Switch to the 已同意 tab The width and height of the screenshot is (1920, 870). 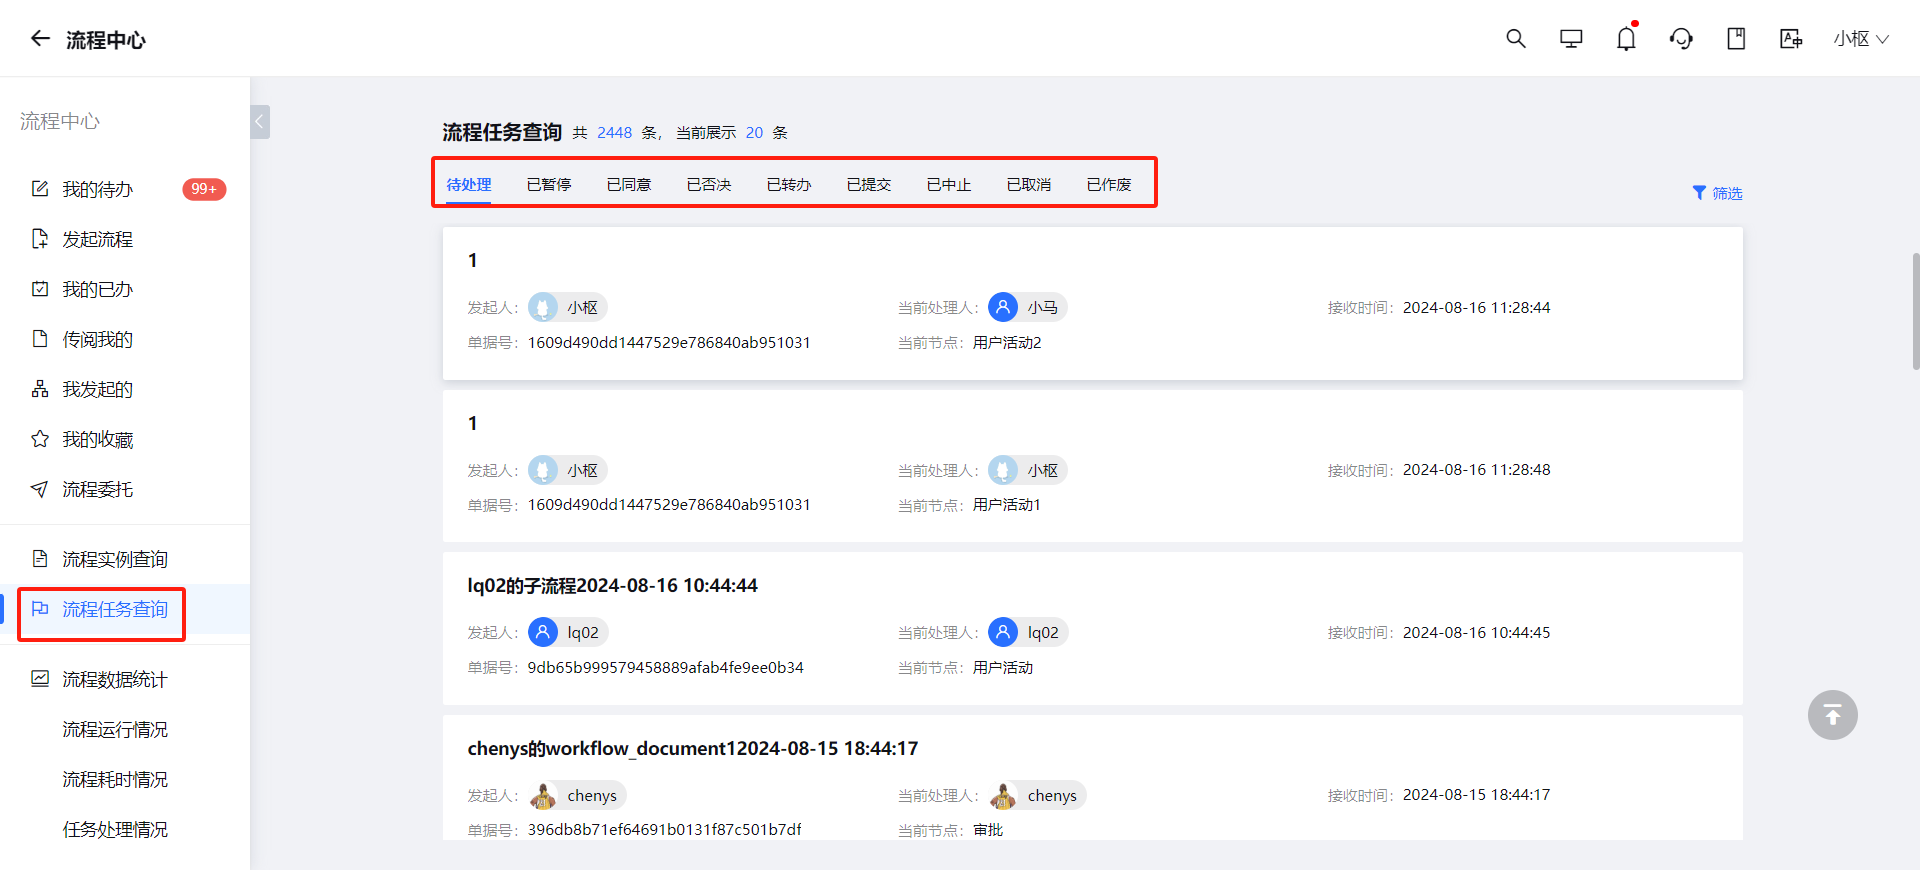629,185
